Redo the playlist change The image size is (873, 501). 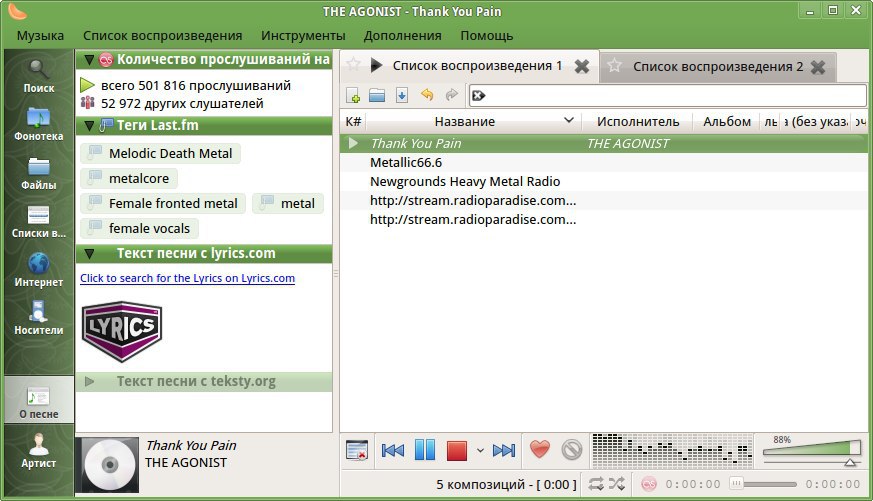click(x=451, y=95)
